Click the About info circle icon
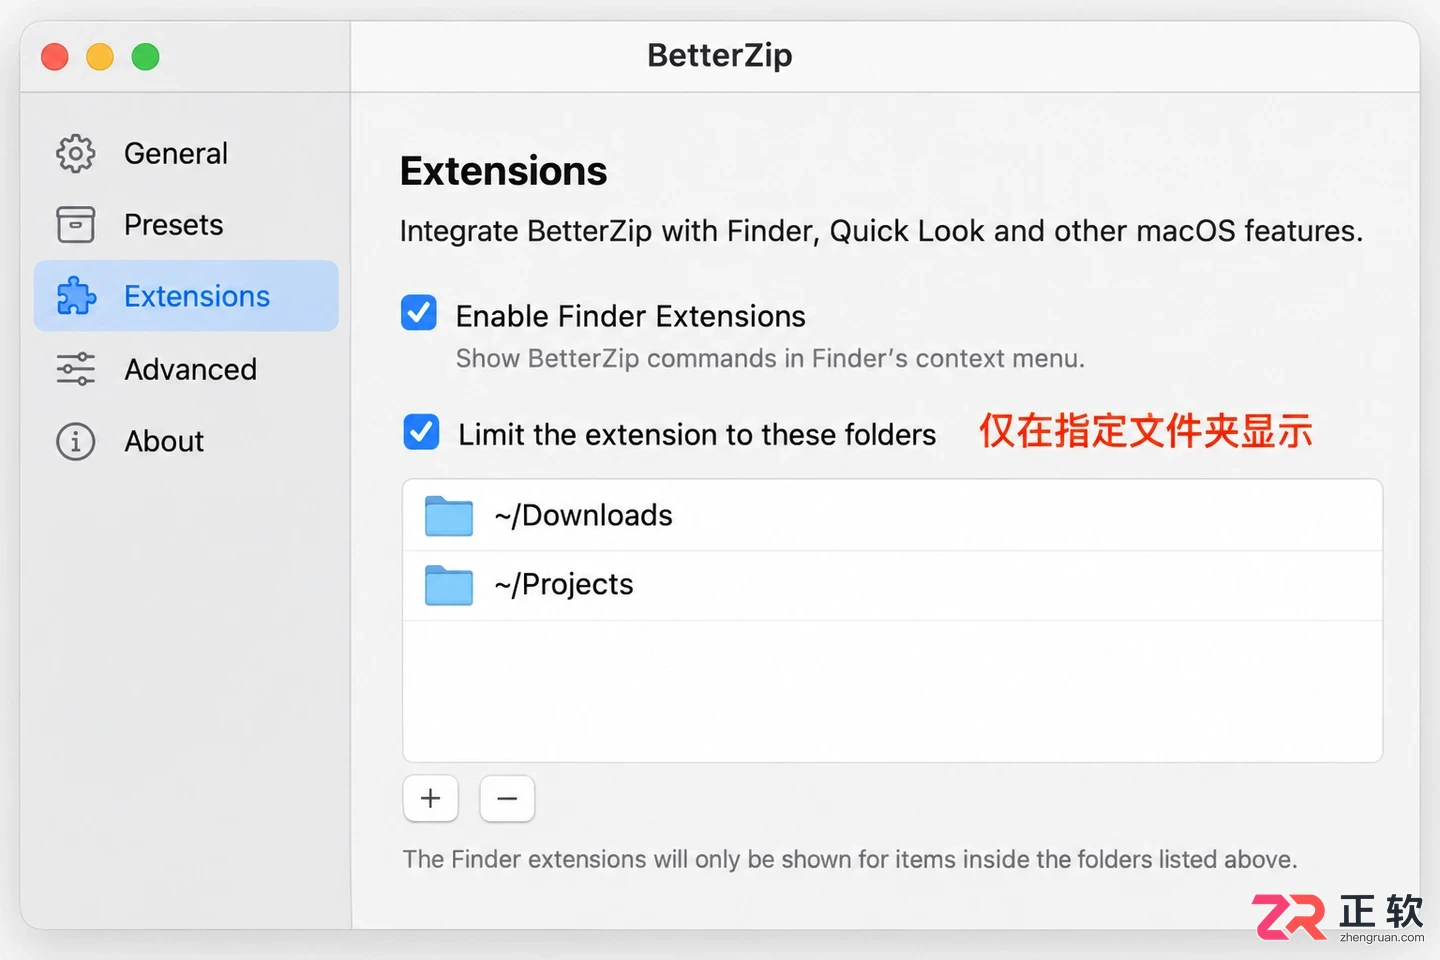Viewport: 1440px width, 960px height. pos(76,441)
